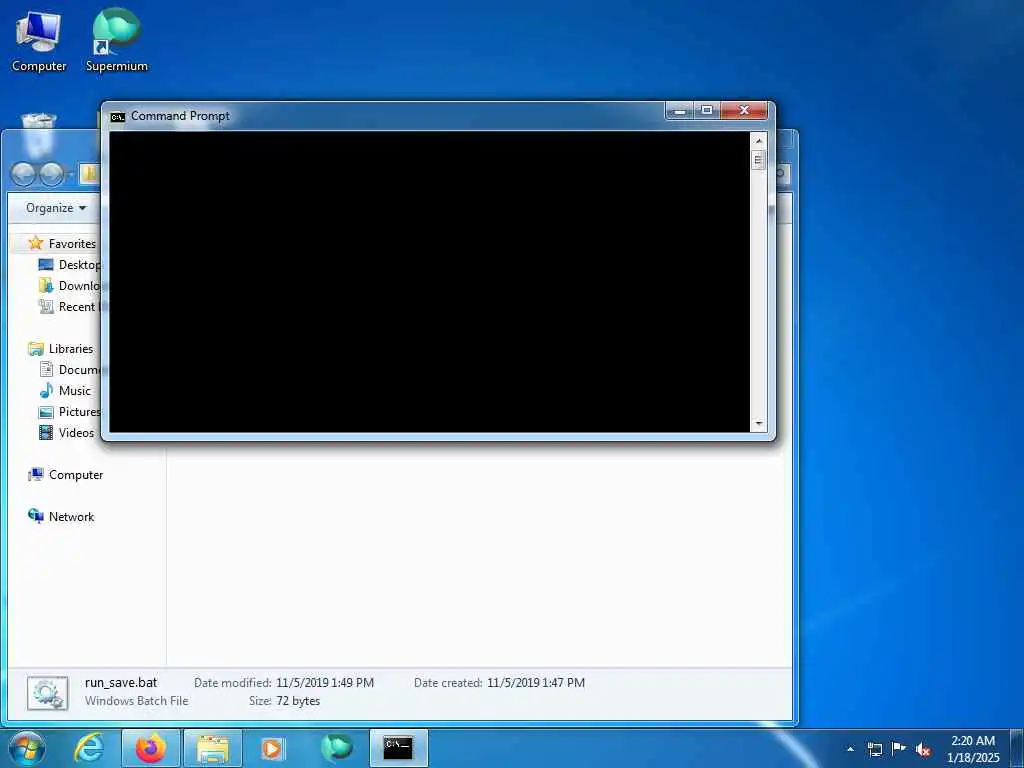
Task: Click the Favorites star icon
Action: point(35,244)
